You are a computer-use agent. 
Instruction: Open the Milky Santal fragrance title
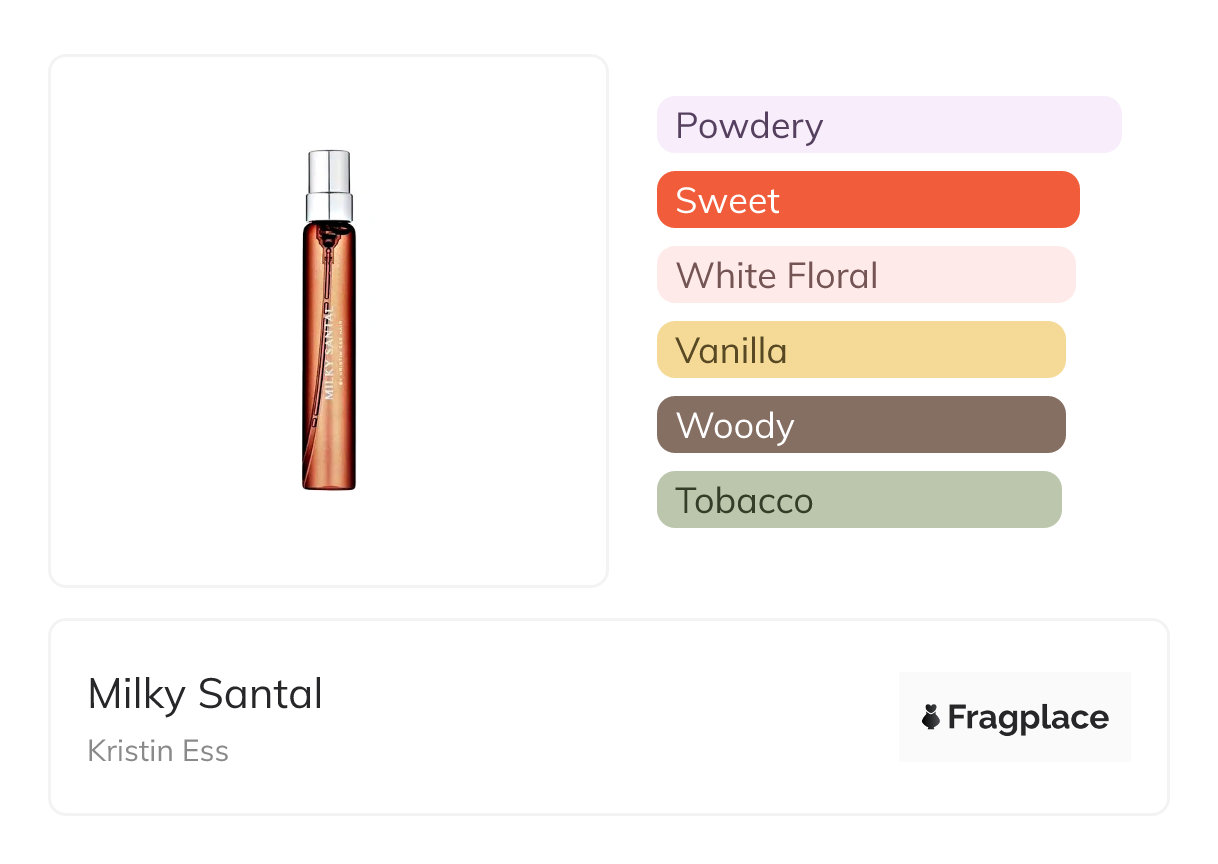pyautogui.click(x=205, y=694)
